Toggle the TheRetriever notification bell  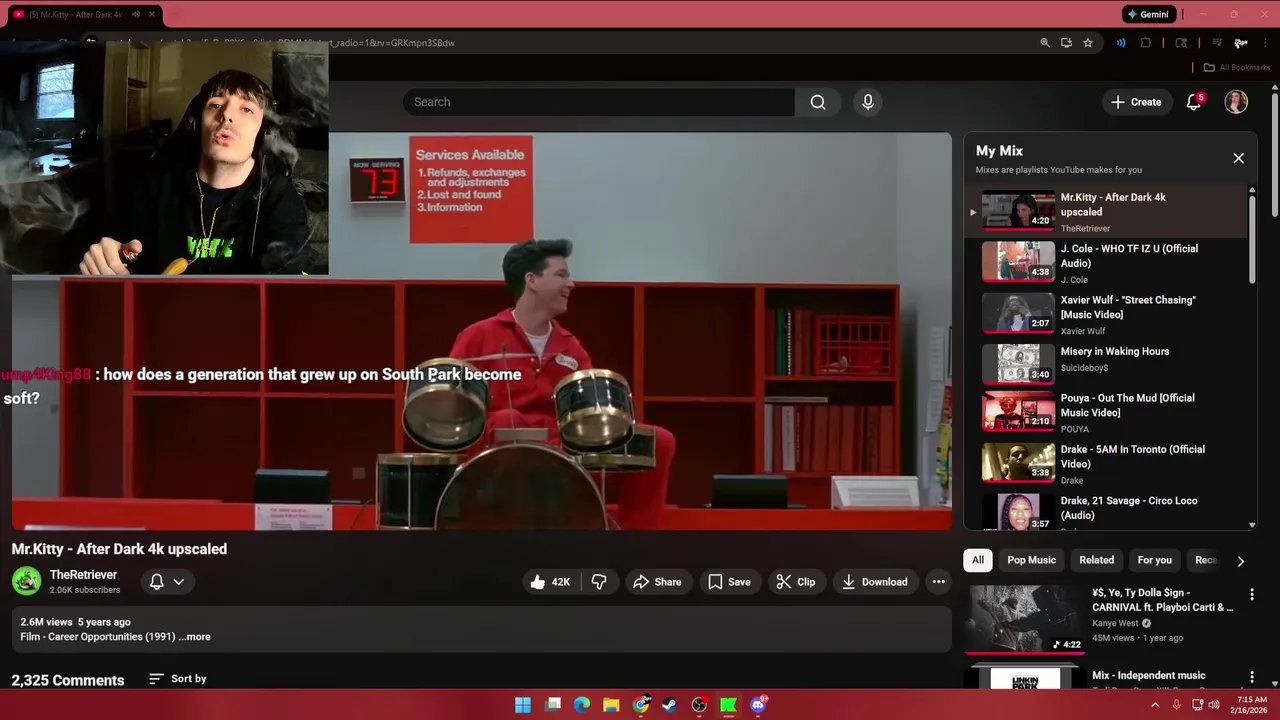[x=157, y=581]
